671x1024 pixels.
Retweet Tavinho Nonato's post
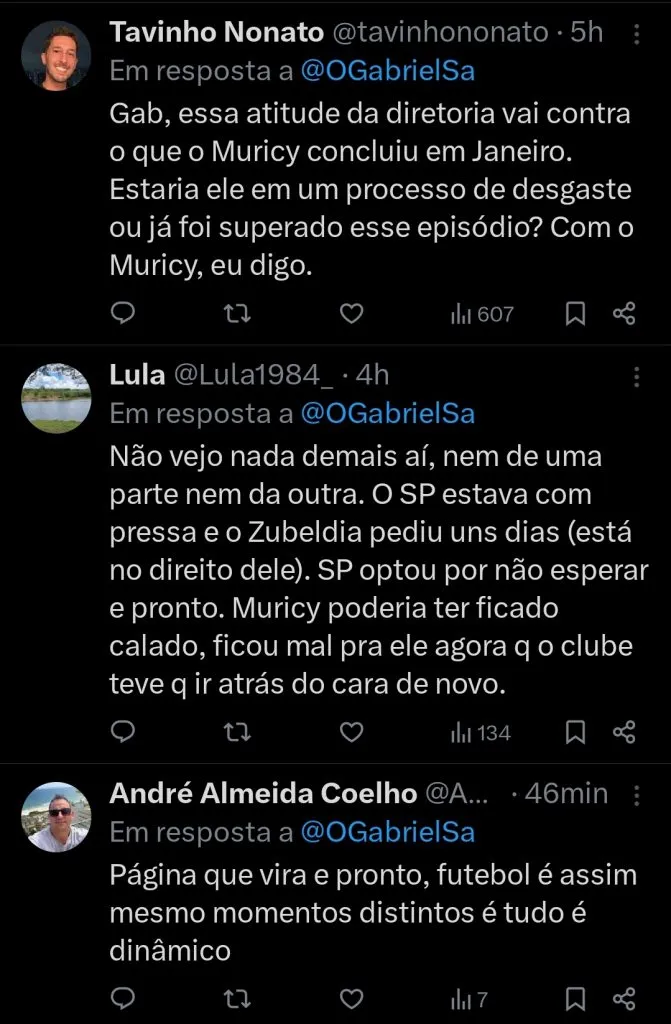tap(237, 314)
